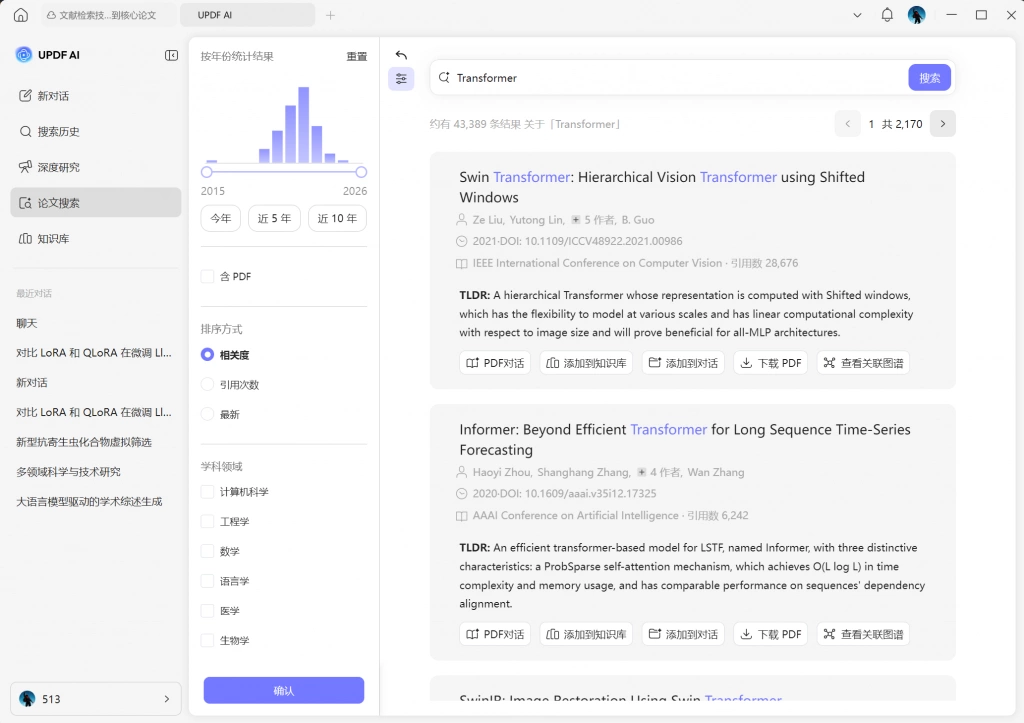Check the 计算机科学 field checkbox
The height and width of the screenshot is (723, 1024).
pos(207,492)
